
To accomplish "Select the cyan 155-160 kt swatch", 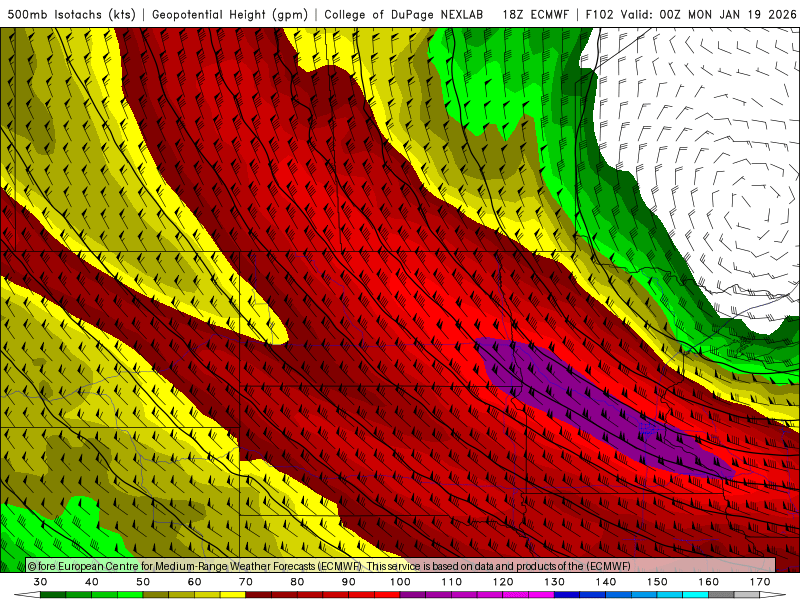I will (696, 595).
